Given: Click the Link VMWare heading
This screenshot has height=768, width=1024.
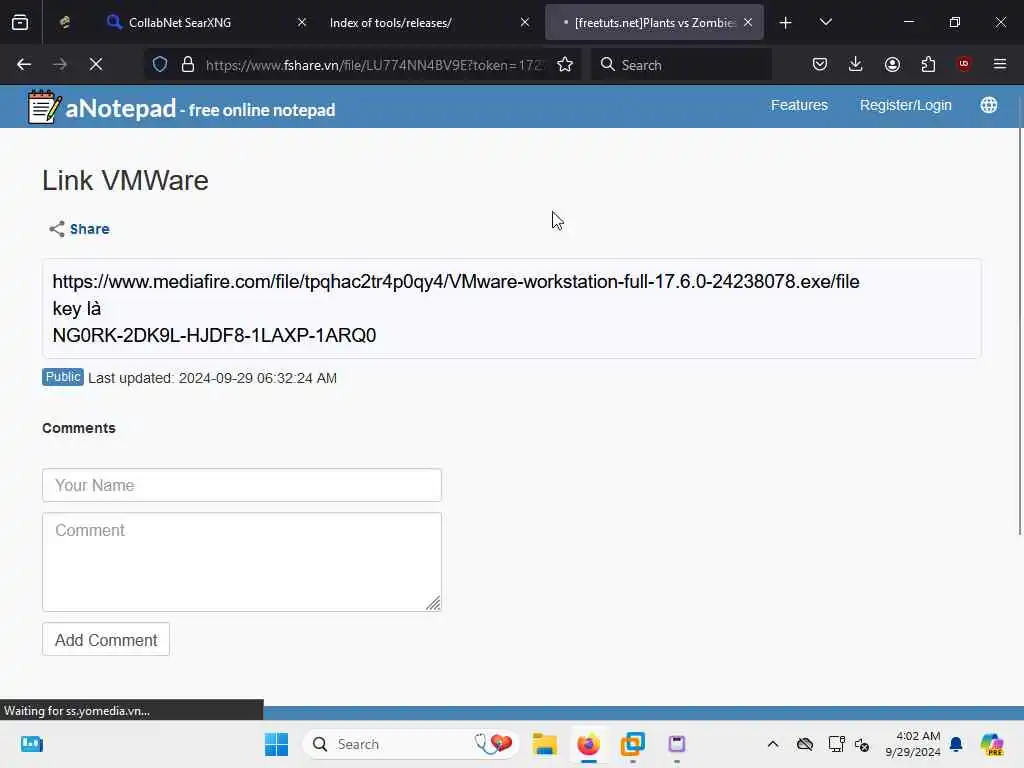Looking at the screenshot, I should tap(125, 181).
